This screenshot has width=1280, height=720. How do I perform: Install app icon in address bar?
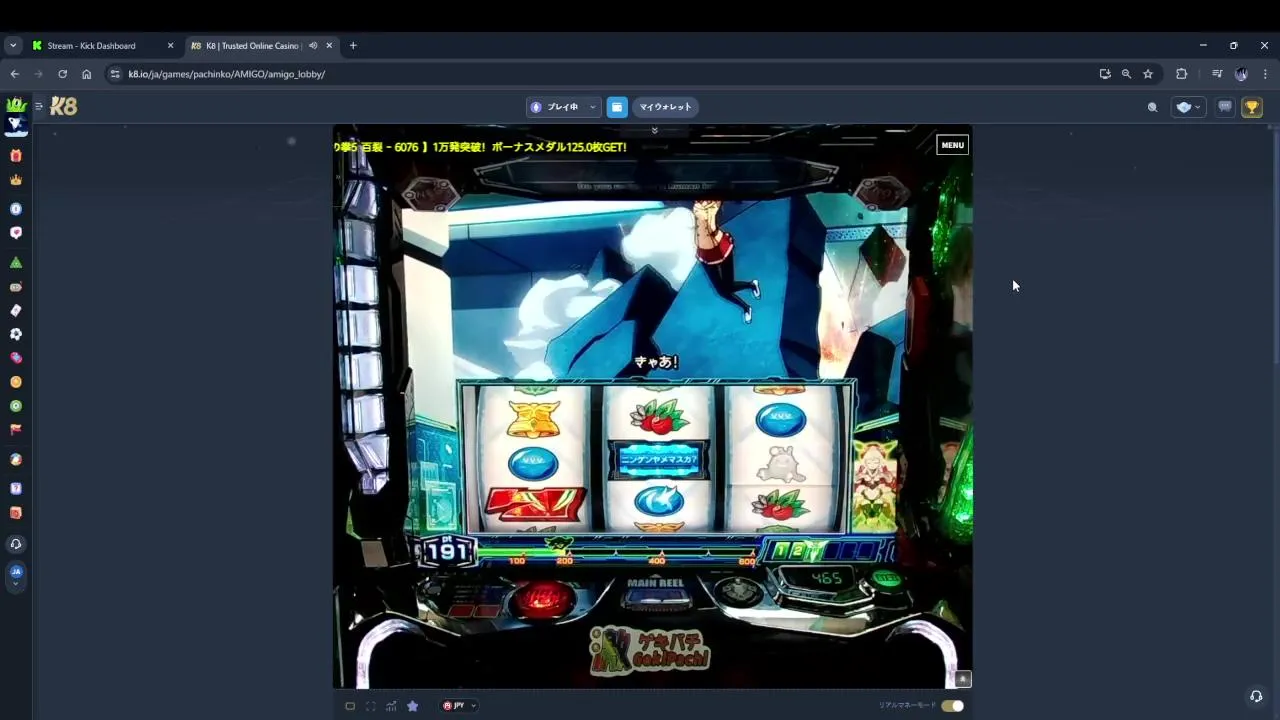pyautogui.click(x=1105, y=74)
